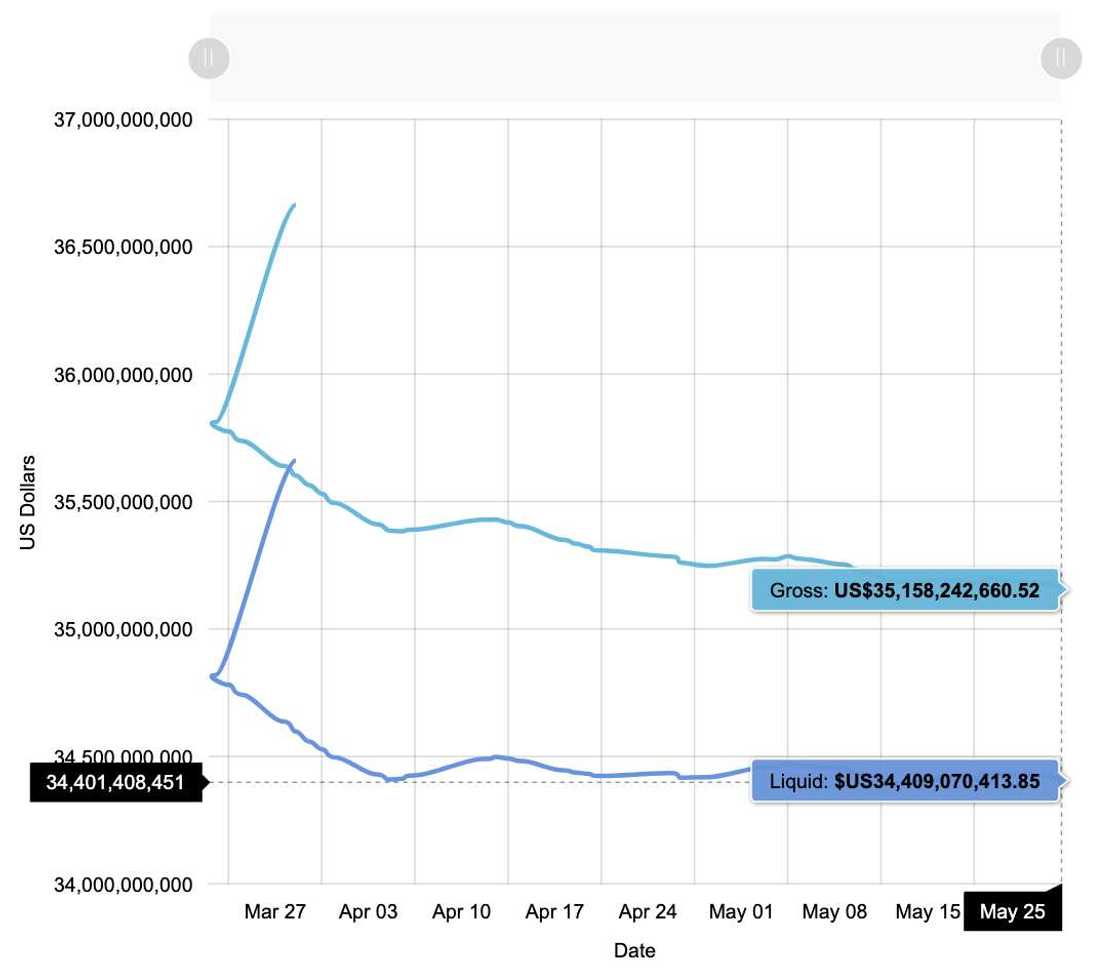Click the 35,500,000,000 y-axis label
This screenshot has height=972, width=1120.
[123, 502]
